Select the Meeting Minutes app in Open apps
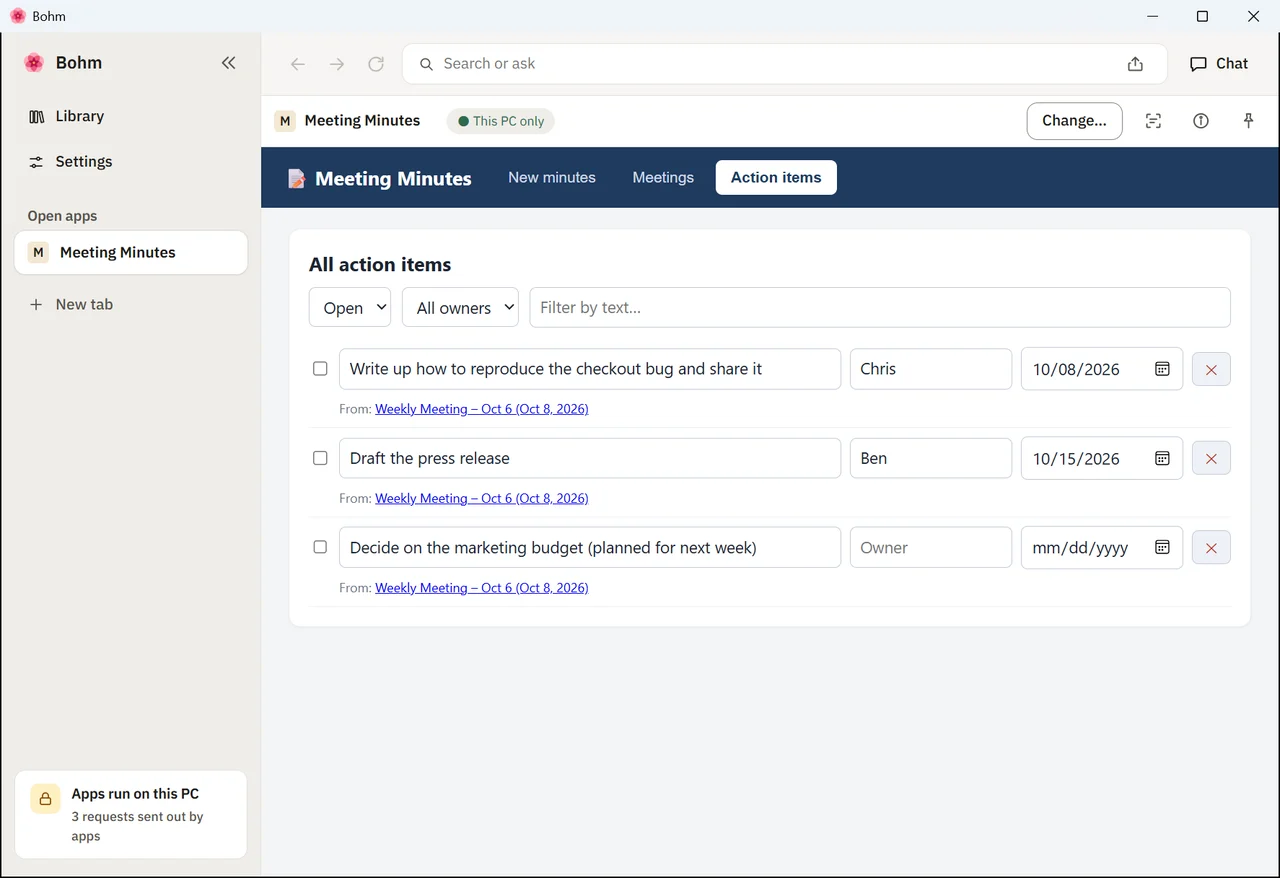The width and height of the screenshot is (1280, 878). coord(131,252)
